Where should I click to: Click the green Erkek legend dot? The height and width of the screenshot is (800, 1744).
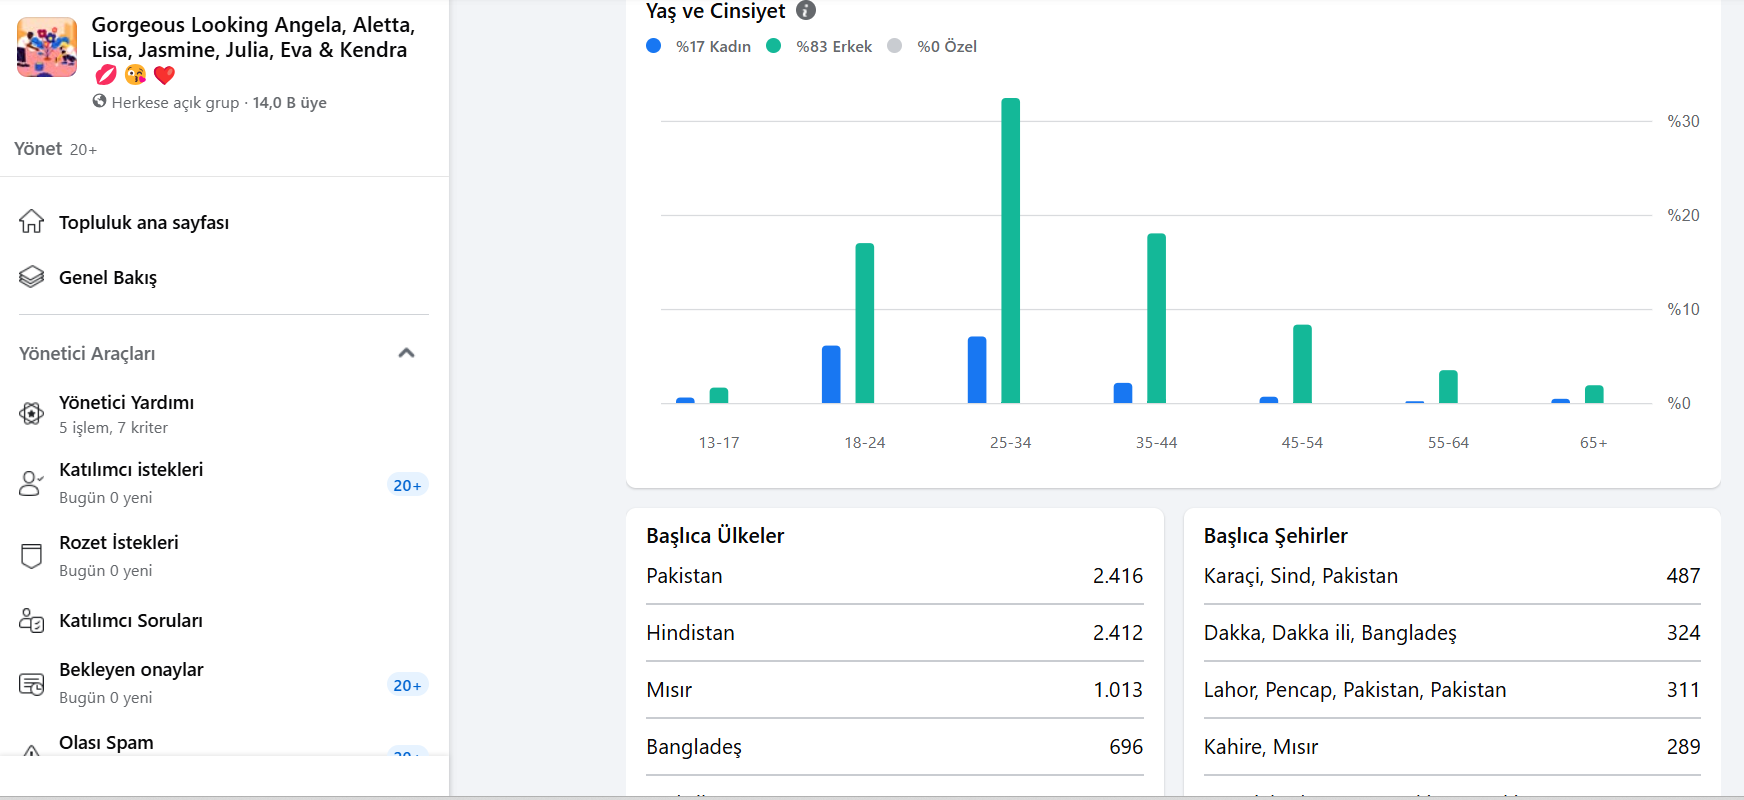(773, 46)
